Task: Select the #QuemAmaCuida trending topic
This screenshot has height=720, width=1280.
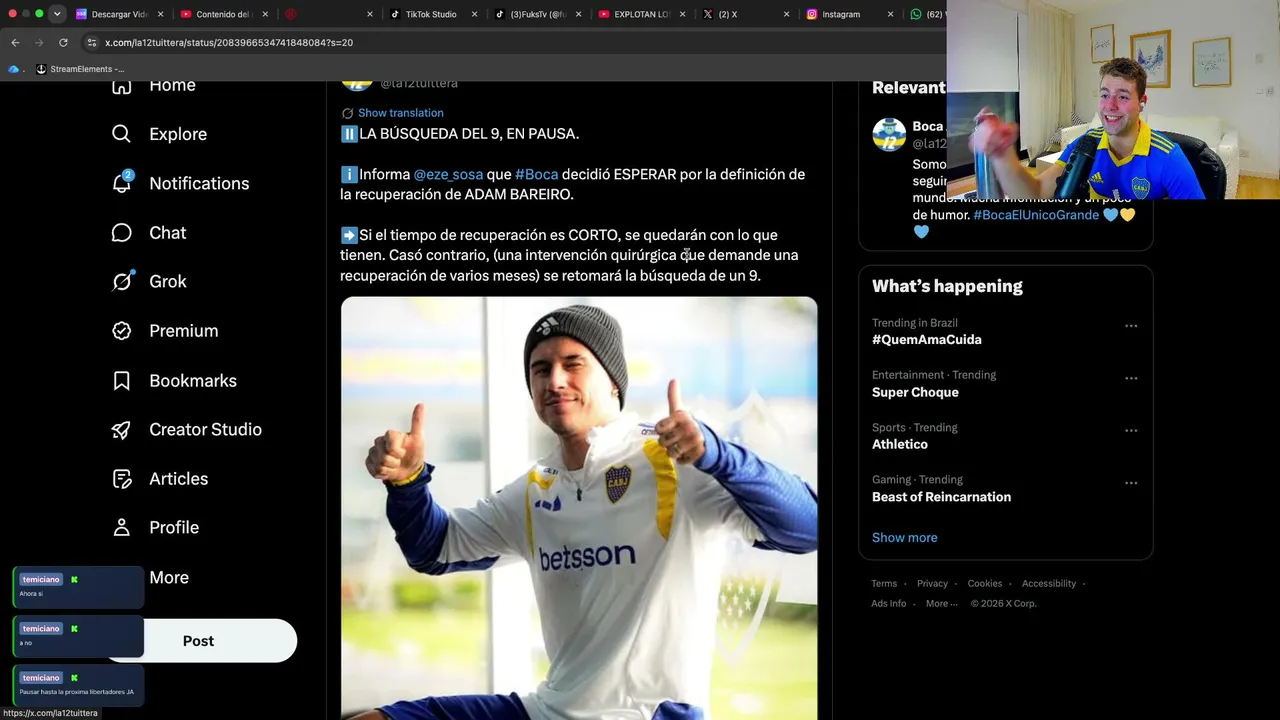Action: point(927,340)
